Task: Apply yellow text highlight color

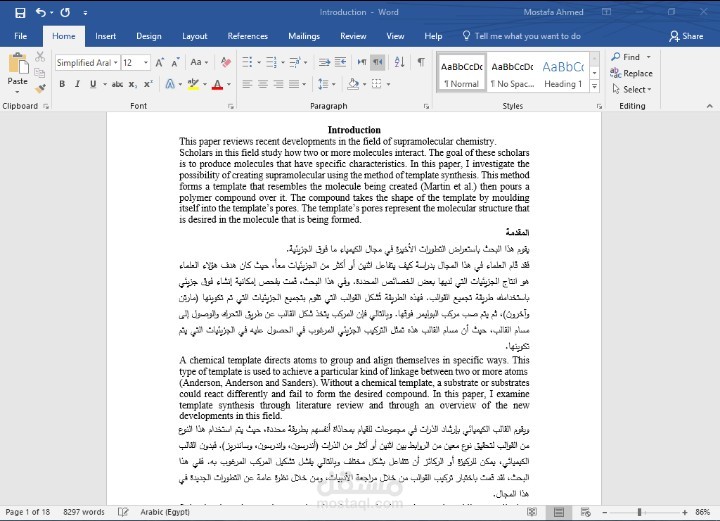Action: [193, 84]
